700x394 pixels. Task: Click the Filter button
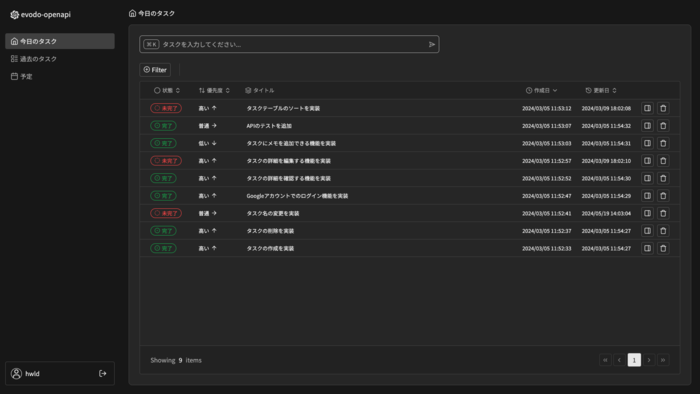(x=155, y=70)
